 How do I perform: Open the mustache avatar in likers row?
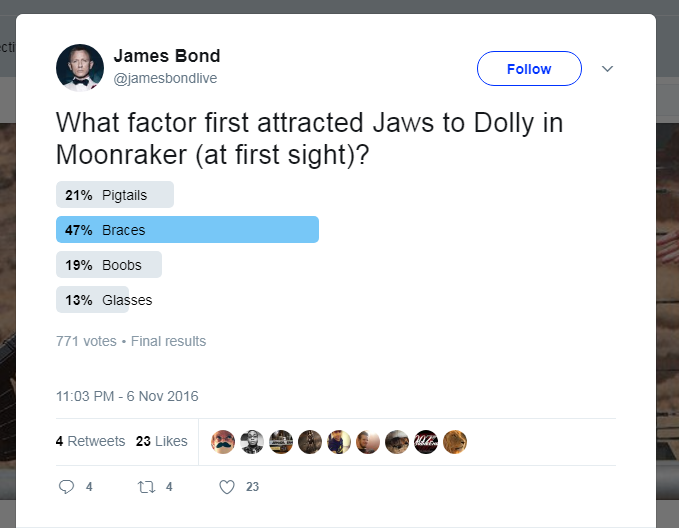pos(223,442)
